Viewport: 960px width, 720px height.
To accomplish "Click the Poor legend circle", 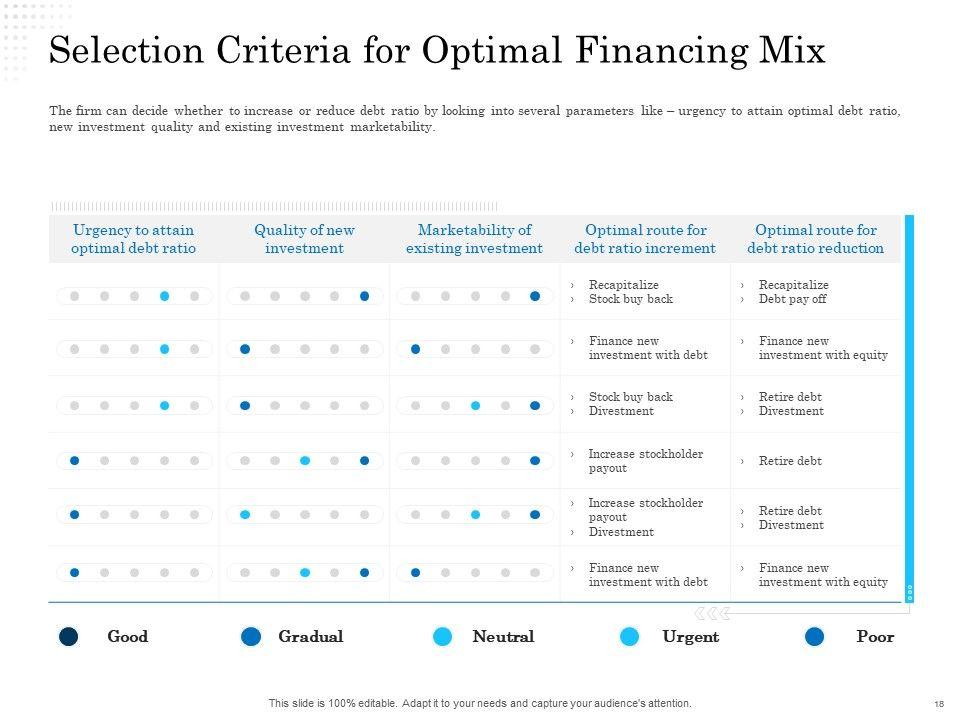I will (815, 636).
